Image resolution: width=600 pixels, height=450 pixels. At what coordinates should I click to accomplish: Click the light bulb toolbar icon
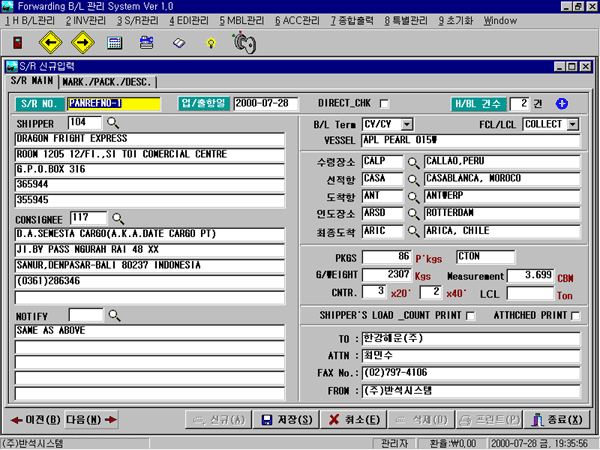(211, 43)
